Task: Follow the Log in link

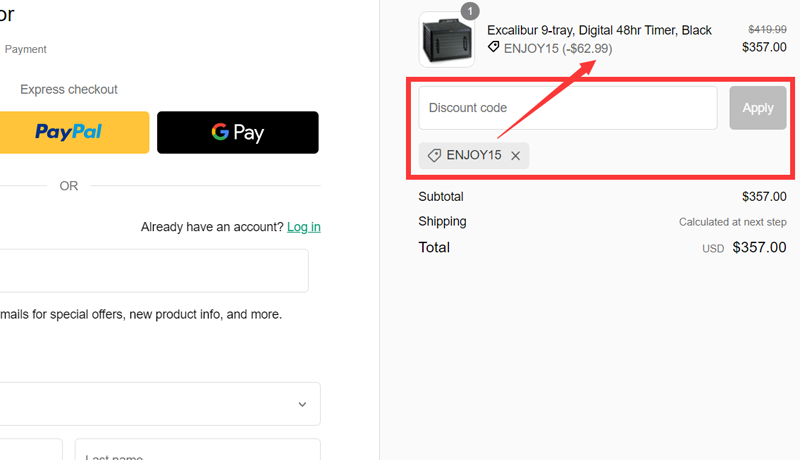Action: (303, 227)
